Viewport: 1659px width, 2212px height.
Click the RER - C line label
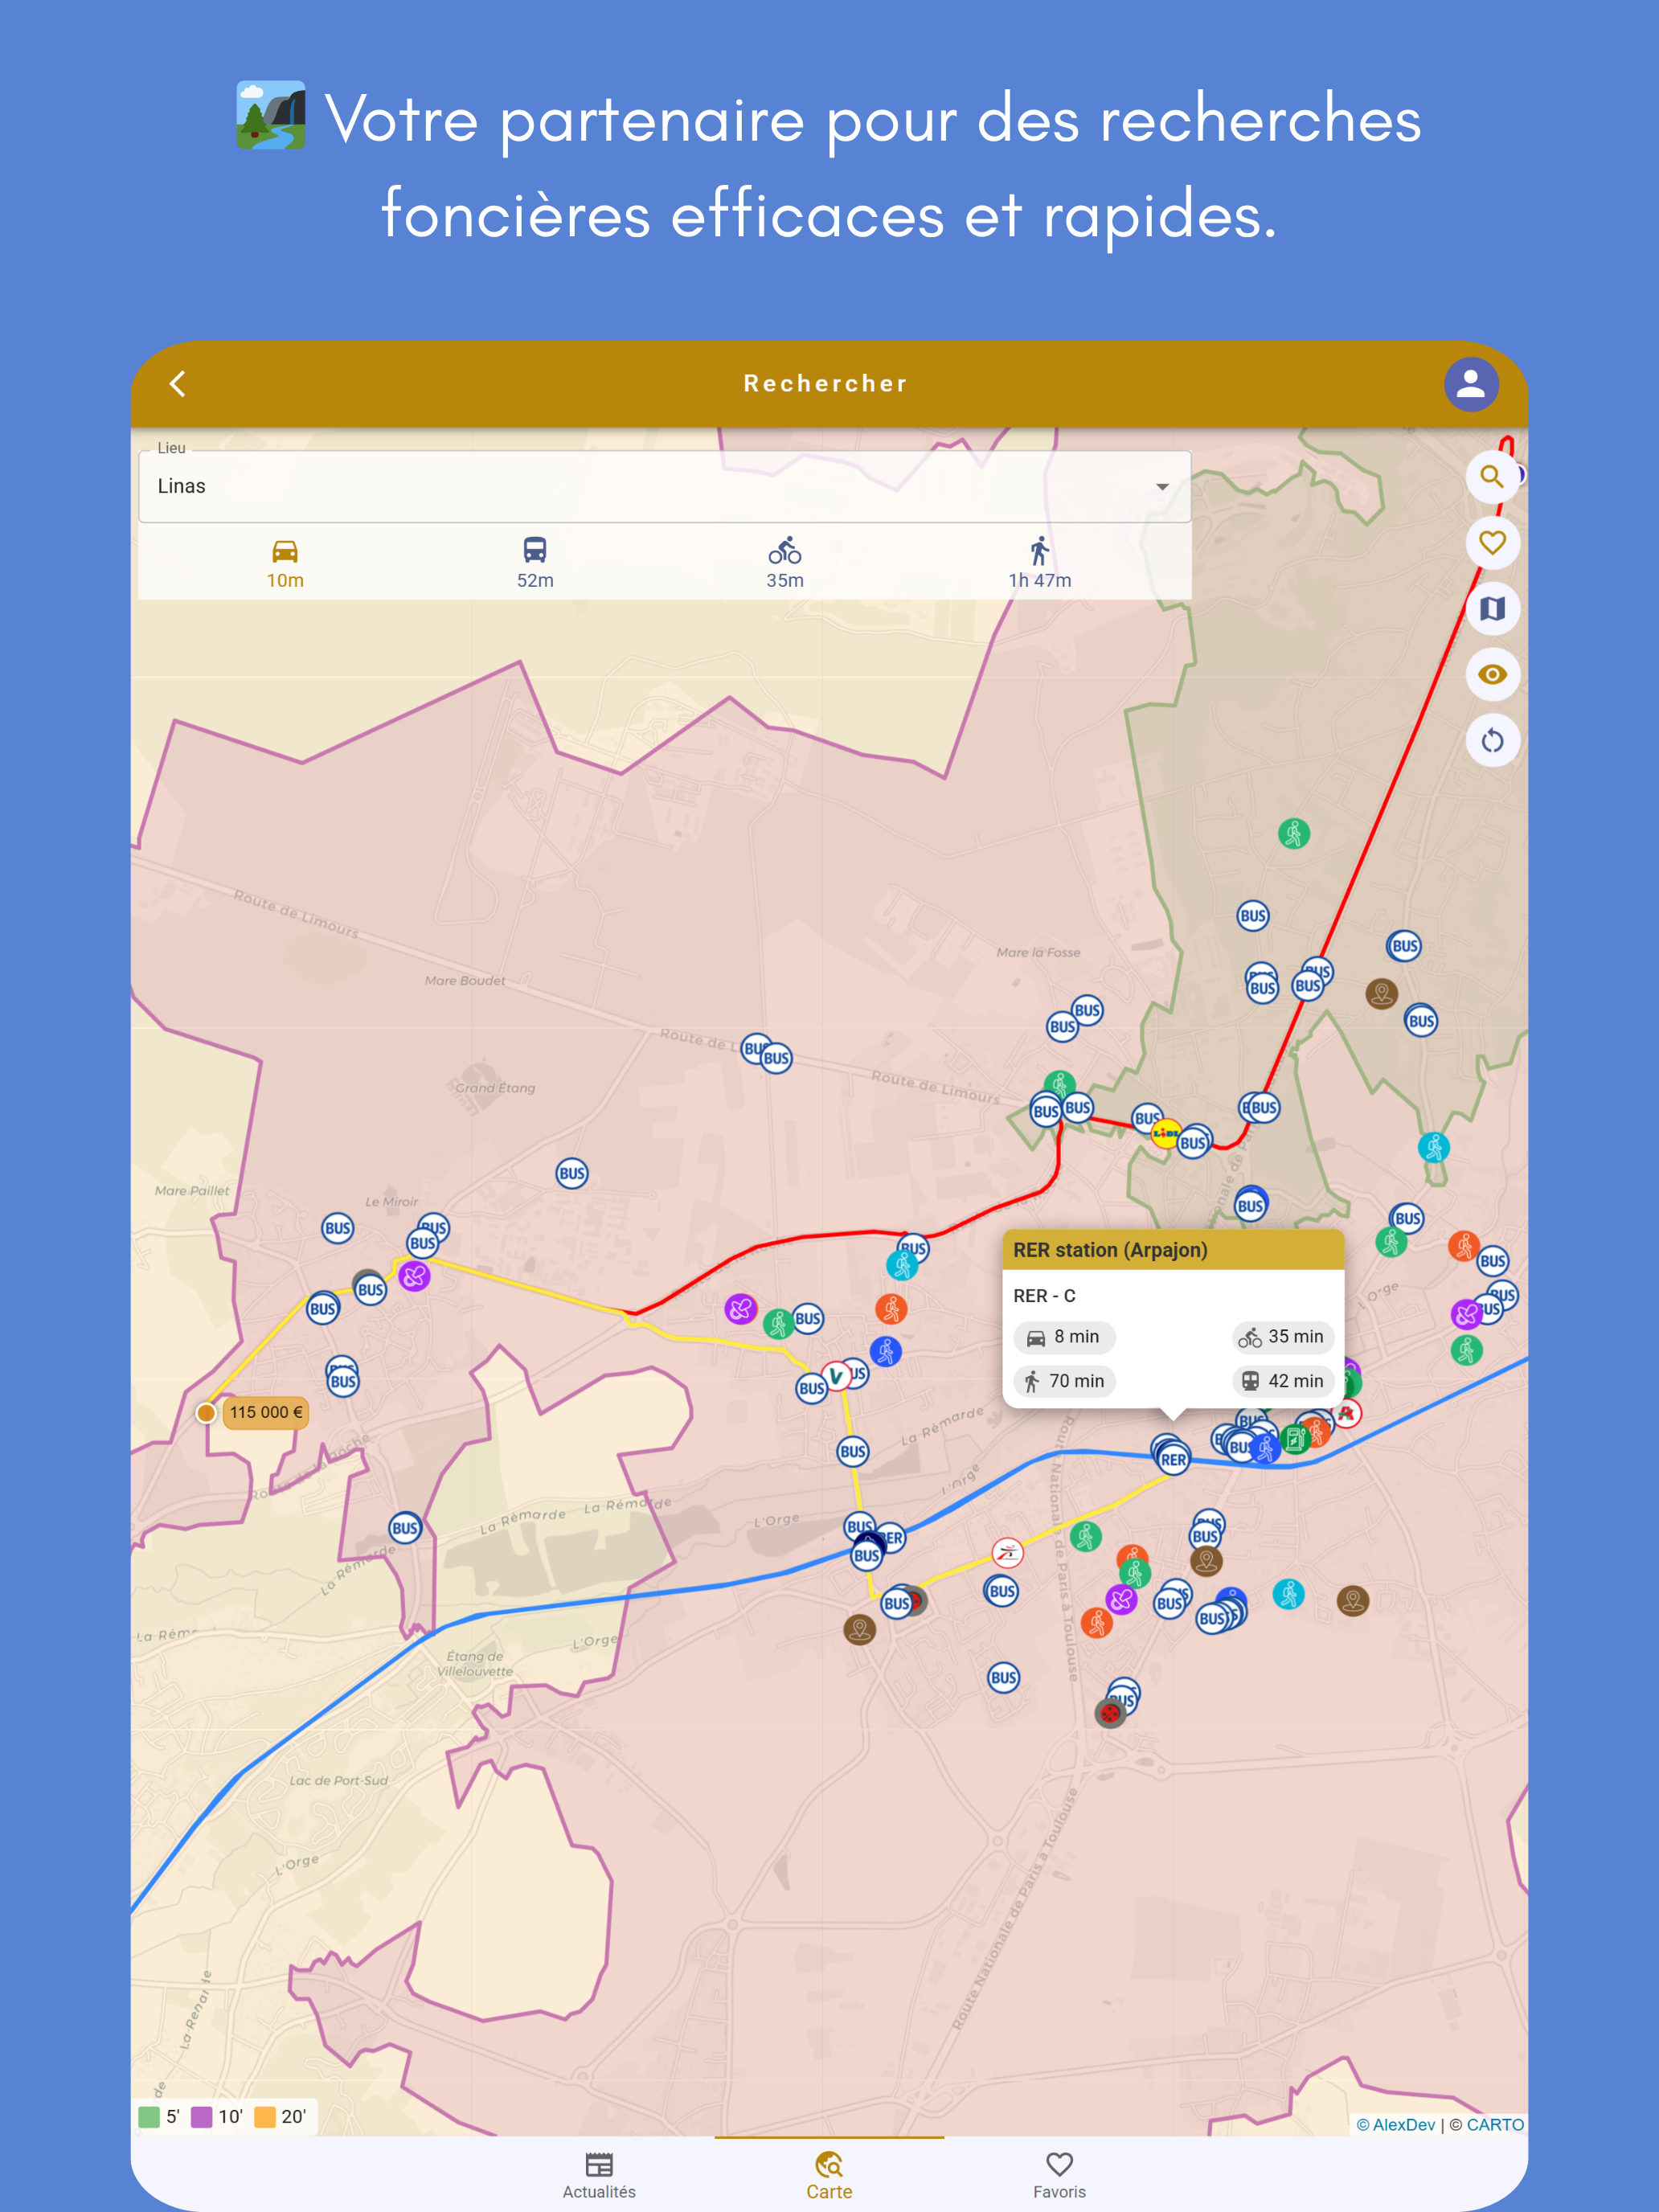1044,1296
